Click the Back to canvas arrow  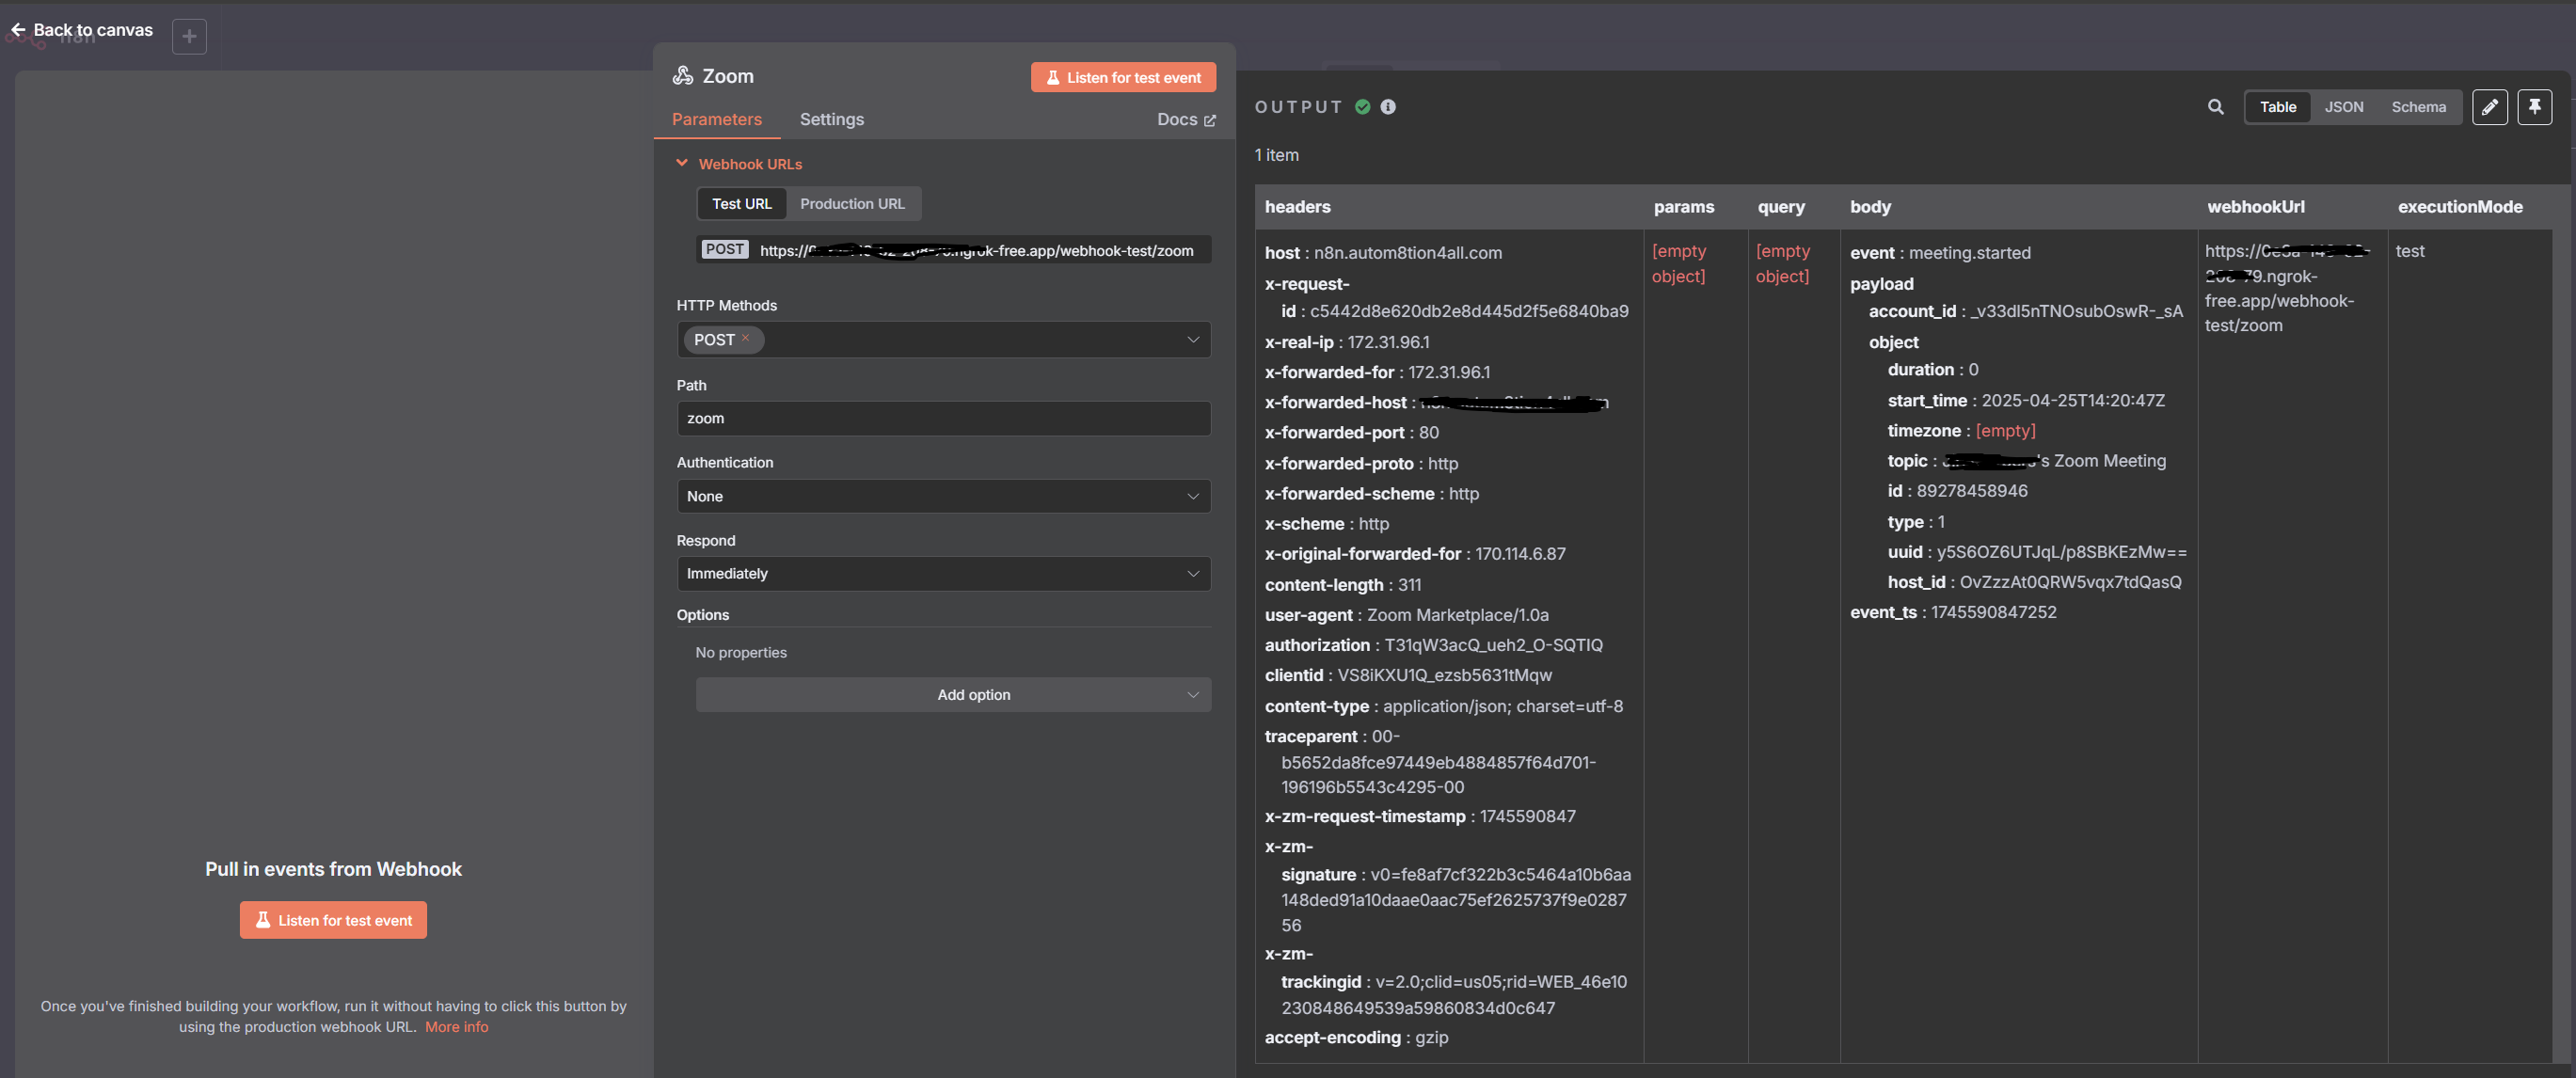click(x=18, y=30)
